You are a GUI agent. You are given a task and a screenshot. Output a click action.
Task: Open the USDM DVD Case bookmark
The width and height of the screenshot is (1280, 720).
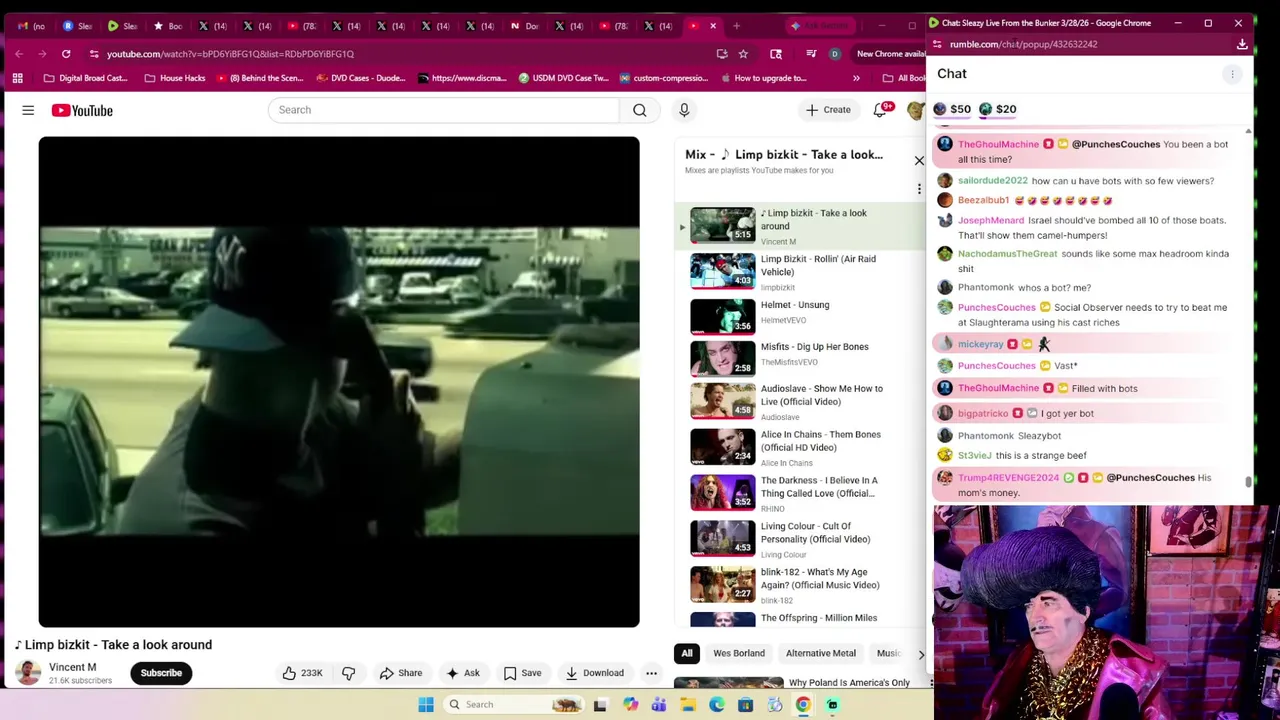click(x=561, y=78)
